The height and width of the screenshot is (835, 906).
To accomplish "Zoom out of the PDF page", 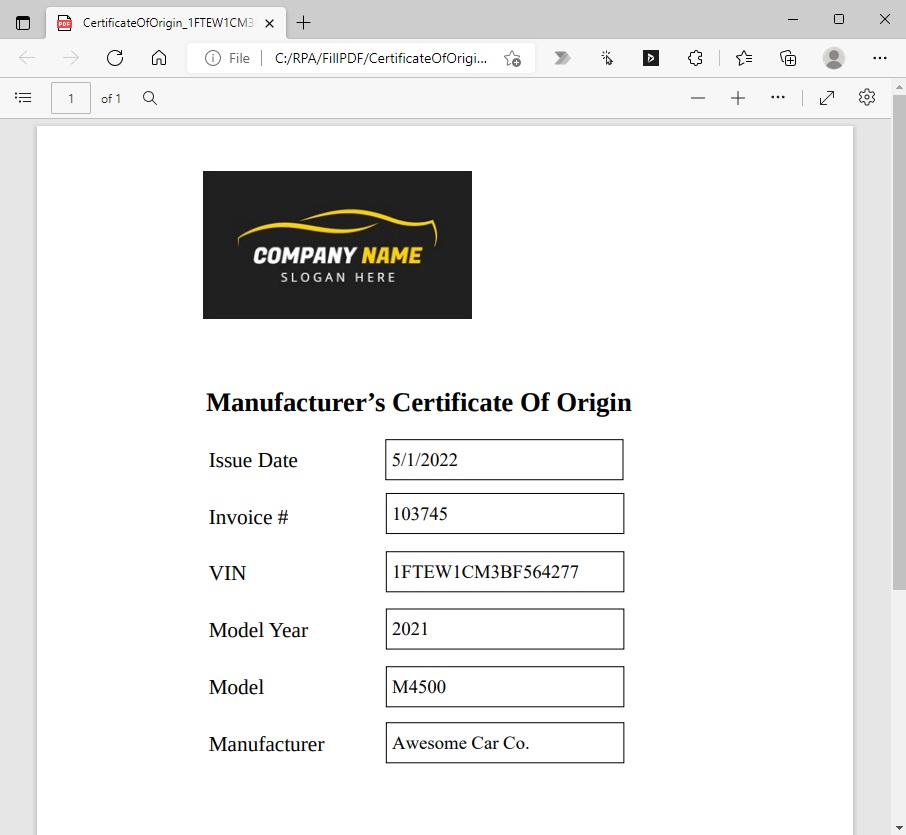I will point(697,98).
